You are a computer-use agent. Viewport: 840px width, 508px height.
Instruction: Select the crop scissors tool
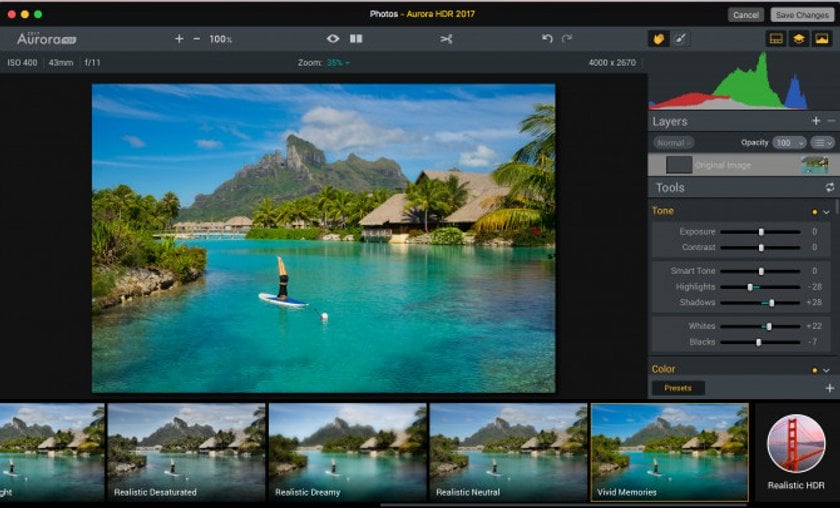[446, 39]
